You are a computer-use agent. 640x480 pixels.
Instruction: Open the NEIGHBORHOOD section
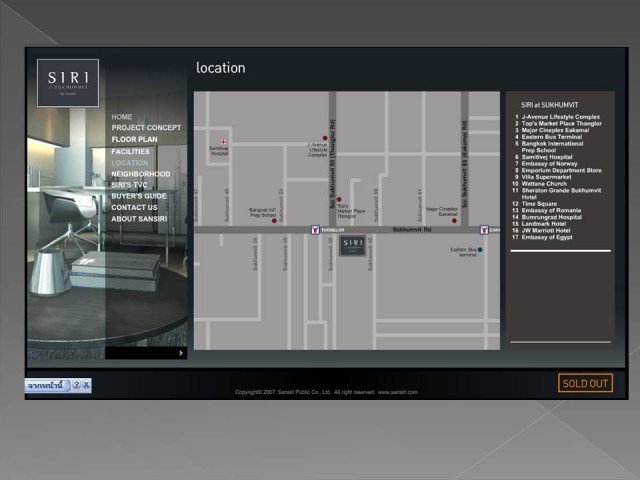click(x=141, y=174)
